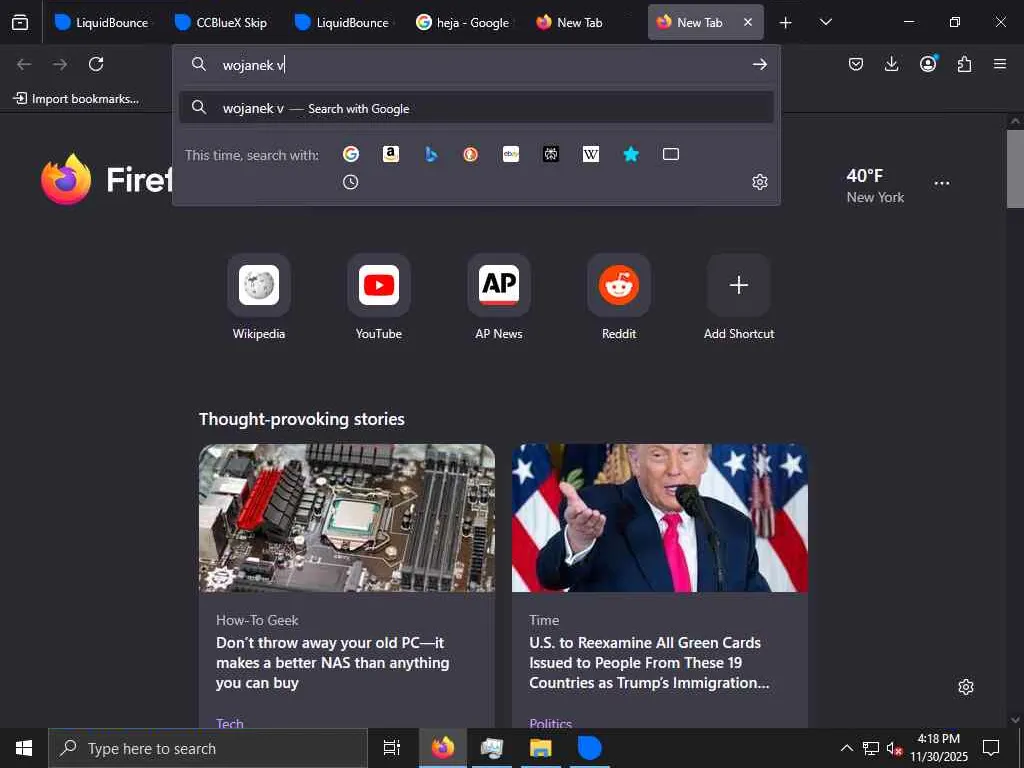This screenshot has width=1024, height=768.
Task: Switch to the heja - Google tab
Action: click(462, 22)
